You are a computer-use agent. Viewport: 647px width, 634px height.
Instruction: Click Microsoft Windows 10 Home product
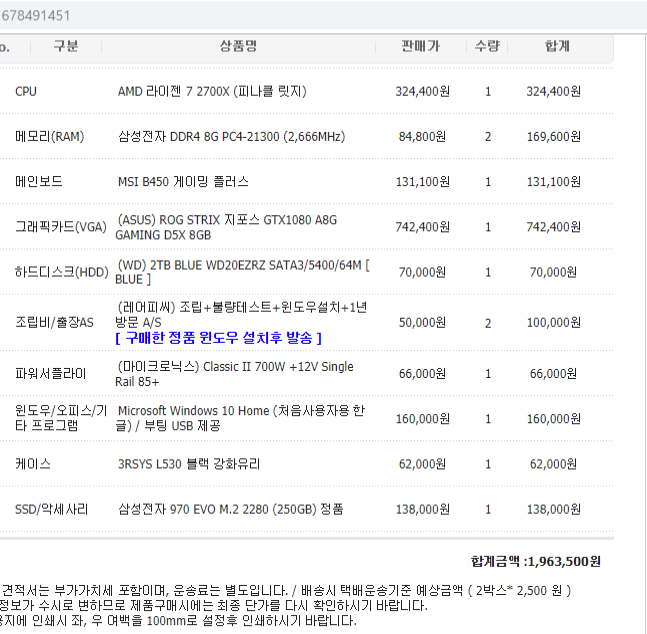(x=240, y=418)
